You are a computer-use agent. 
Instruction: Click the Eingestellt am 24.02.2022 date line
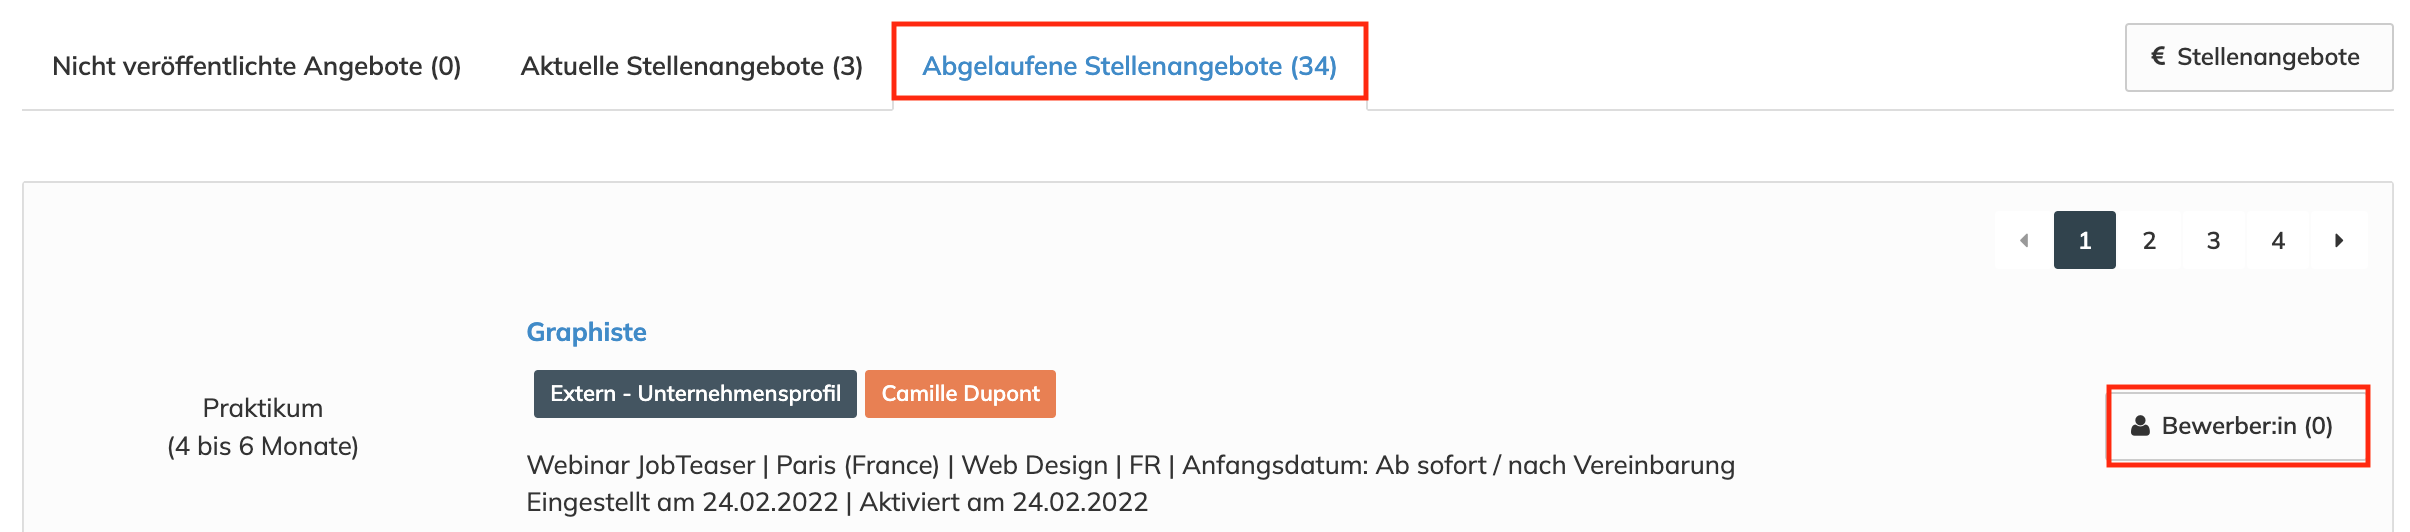coord(837,502)
